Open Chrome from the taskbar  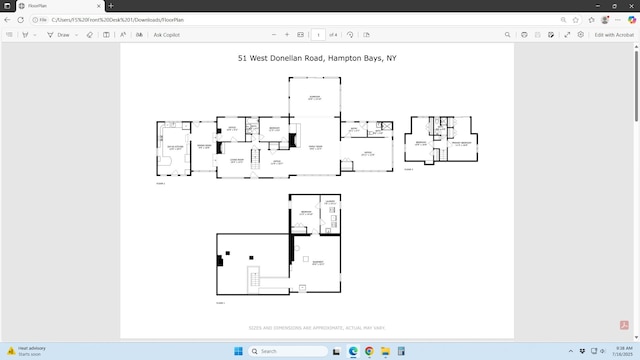click(369, 351)
